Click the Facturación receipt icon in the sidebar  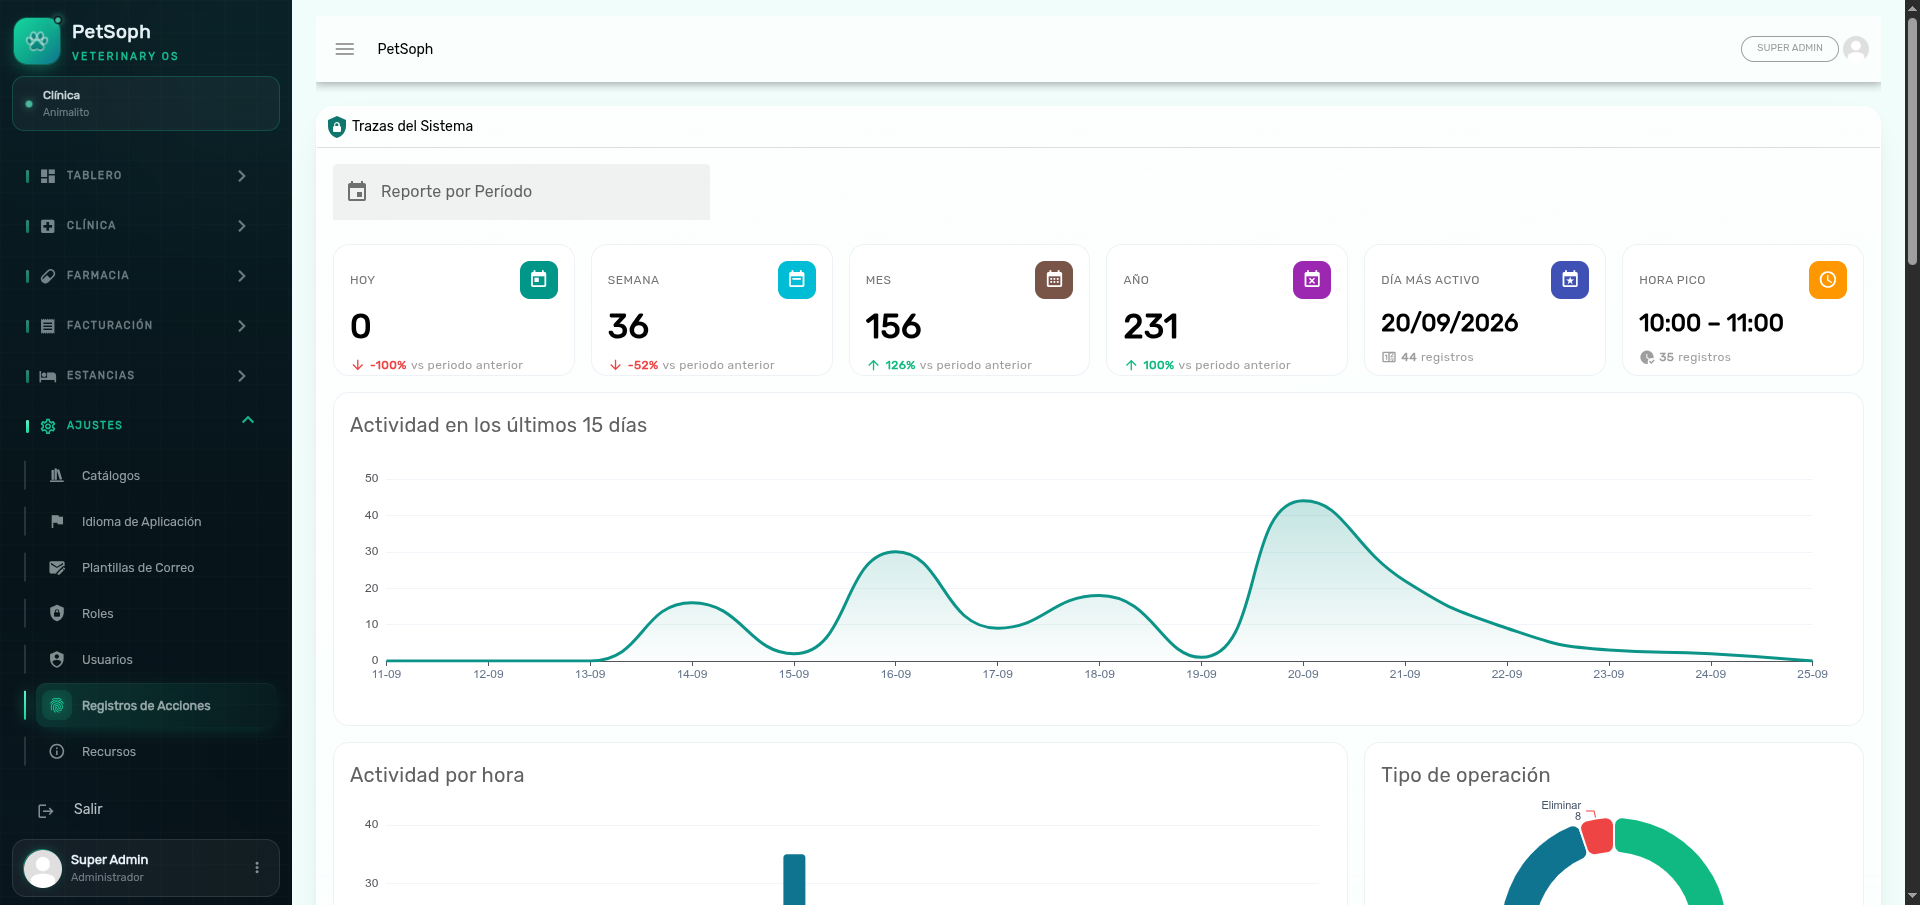pyautogui.click(x=48, y=326)
